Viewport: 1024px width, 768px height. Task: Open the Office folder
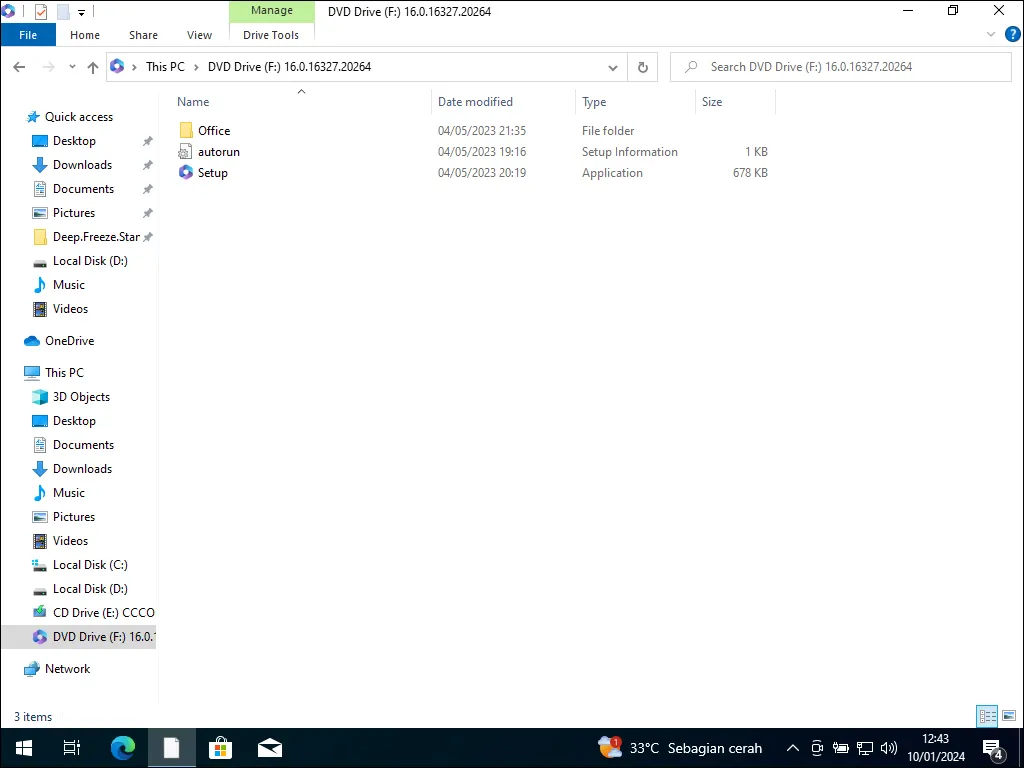point(211,130)
